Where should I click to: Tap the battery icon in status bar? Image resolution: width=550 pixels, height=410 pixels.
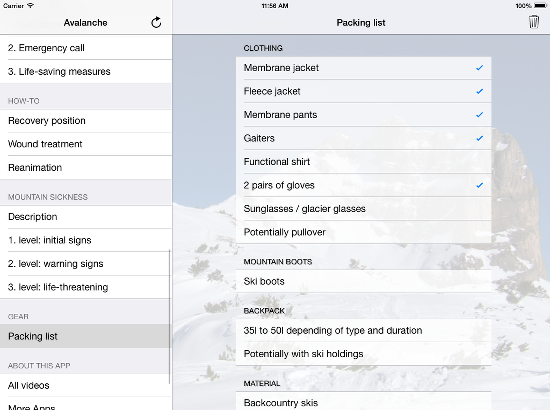click(541, 6)
